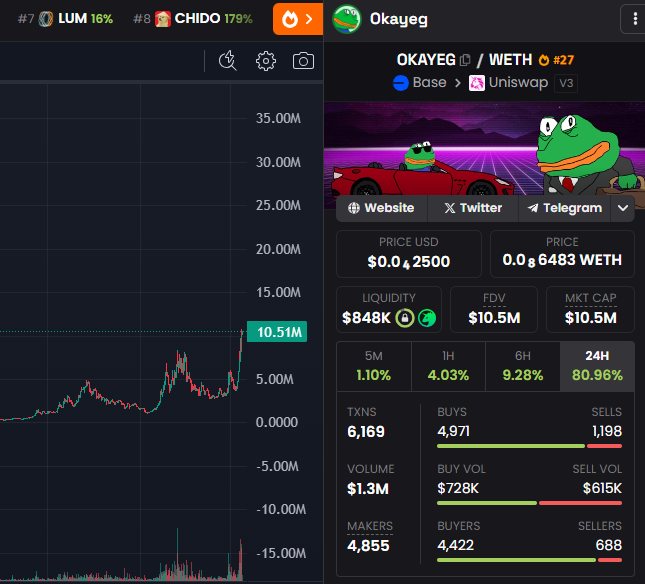Select the 6H timeframe tab
Viewport: 645px width, 584px height.
523,366
